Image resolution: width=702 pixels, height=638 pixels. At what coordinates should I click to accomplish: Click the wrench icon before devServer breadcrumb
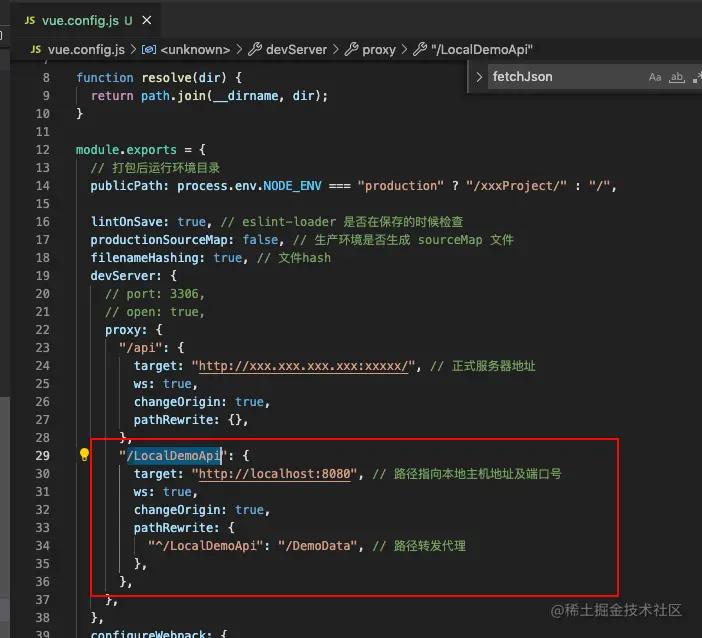coord(255,49)
